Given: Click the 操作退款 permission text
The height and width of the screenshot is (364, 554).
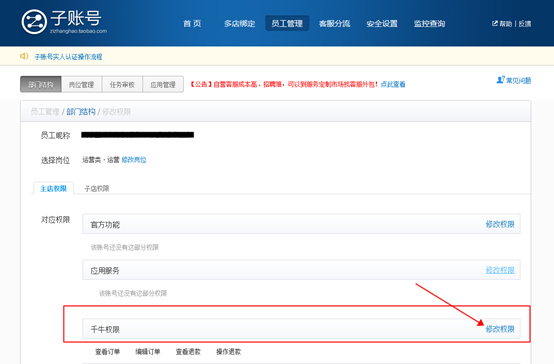Looking at the screenshot, I should coord(228,352).
